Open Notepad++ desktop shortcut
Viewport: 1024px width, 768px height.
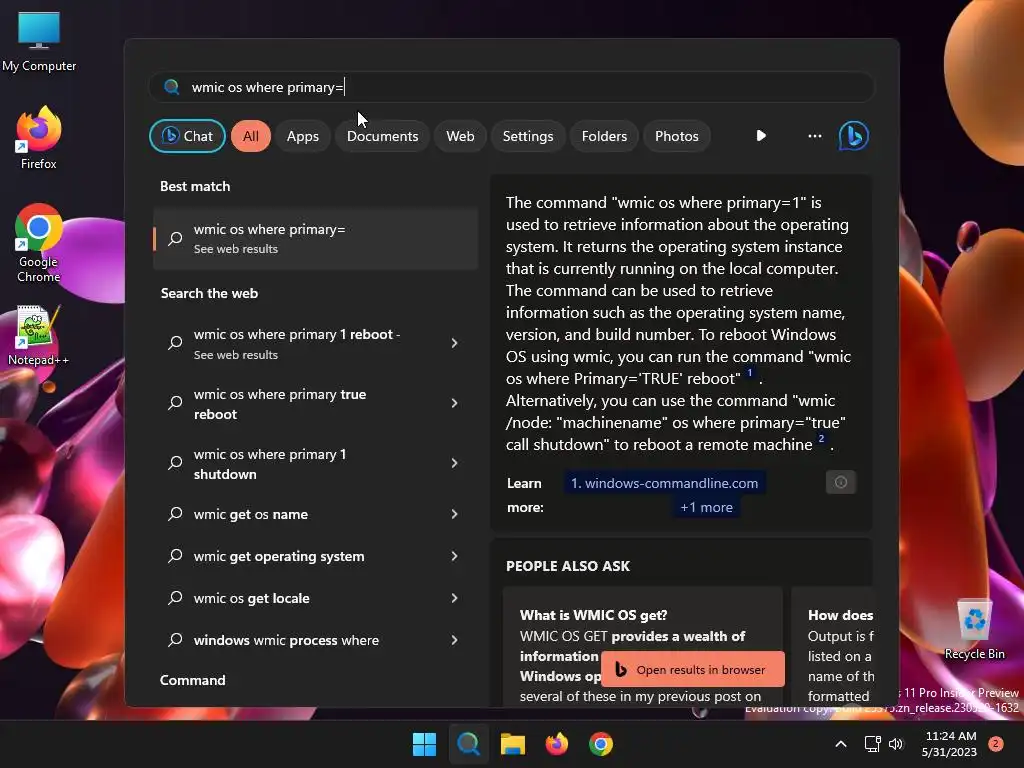39,336
